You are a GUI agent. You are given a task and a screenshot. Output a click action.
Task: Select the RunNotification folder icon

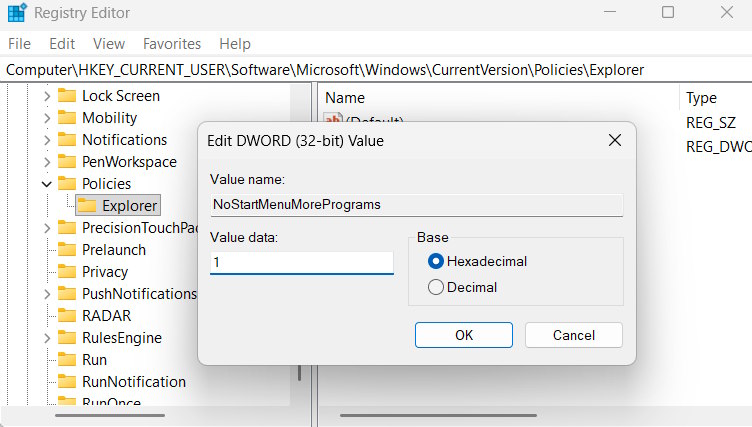(x=67, y=381)
